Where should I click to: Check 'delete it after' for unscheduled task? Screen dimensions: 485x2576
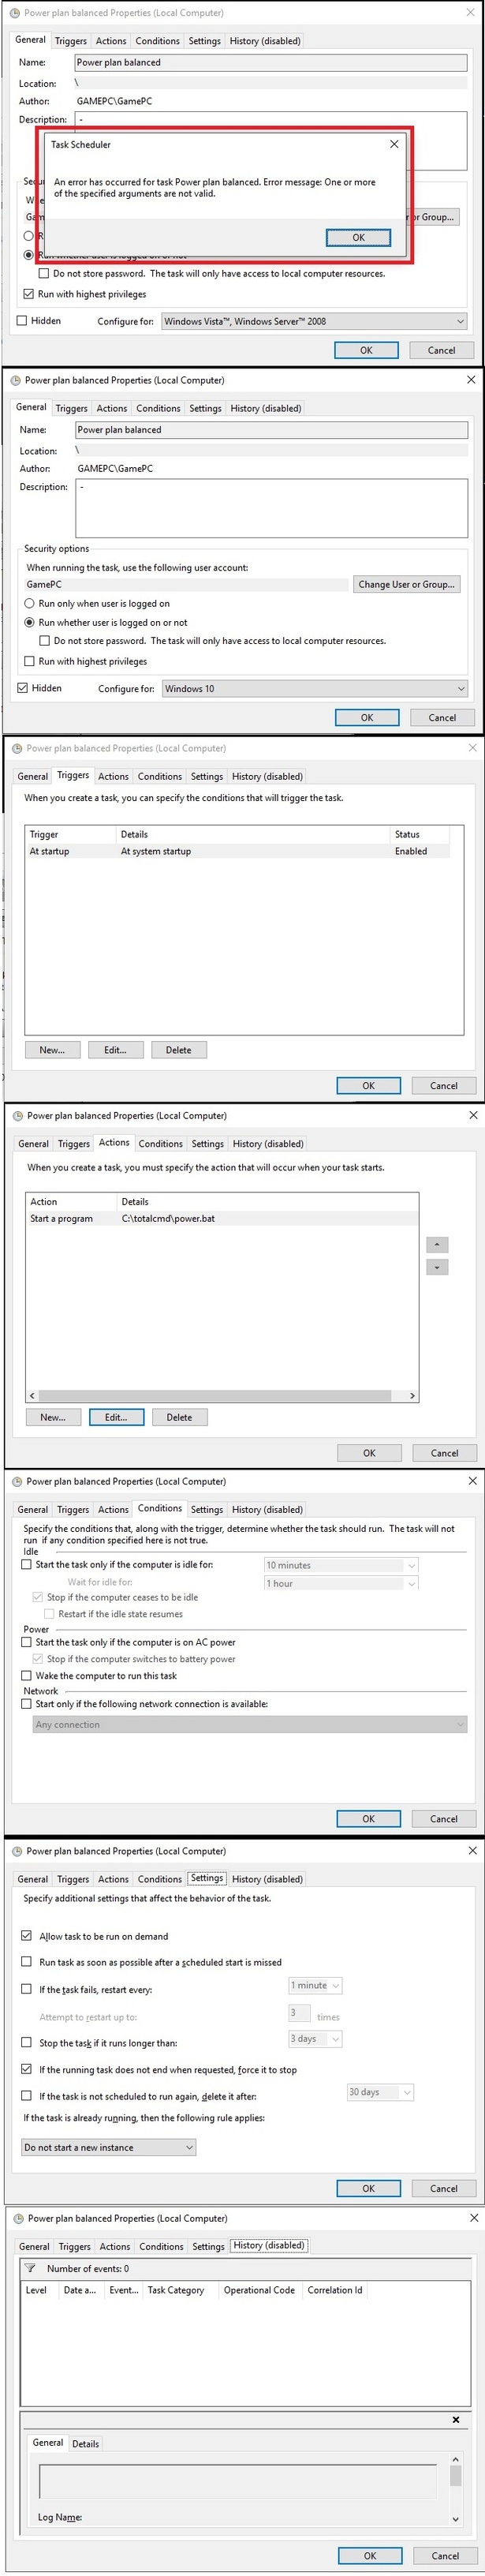click(27, 2096)
